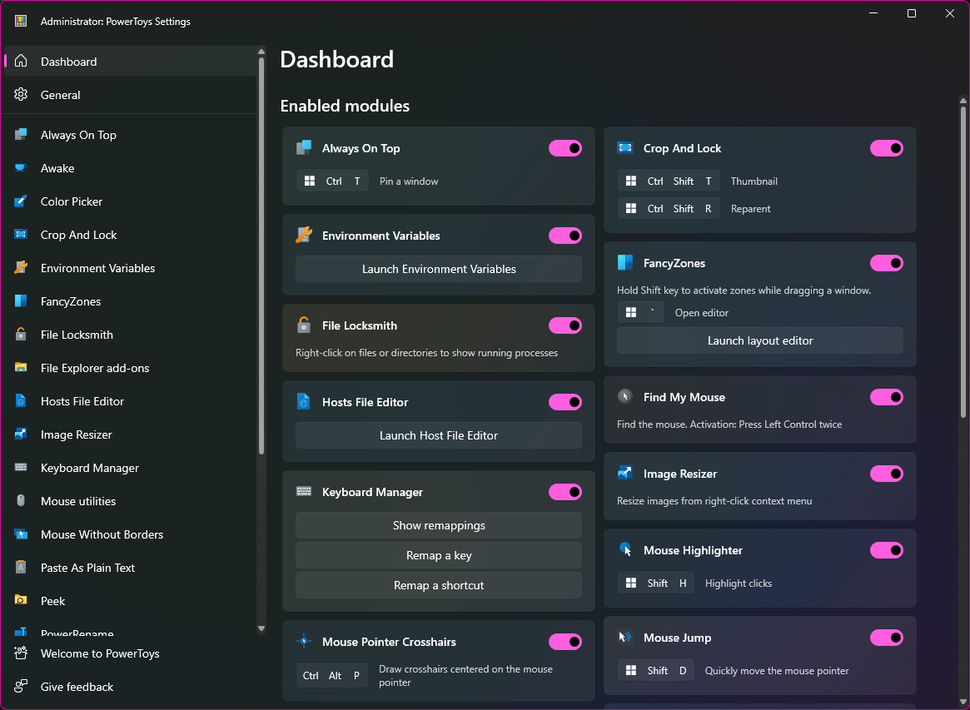Click the Keyboard Manager icon in sidebar
Image resolution: width=970 pixels, height=710 pixels.
tap(22, 467)
